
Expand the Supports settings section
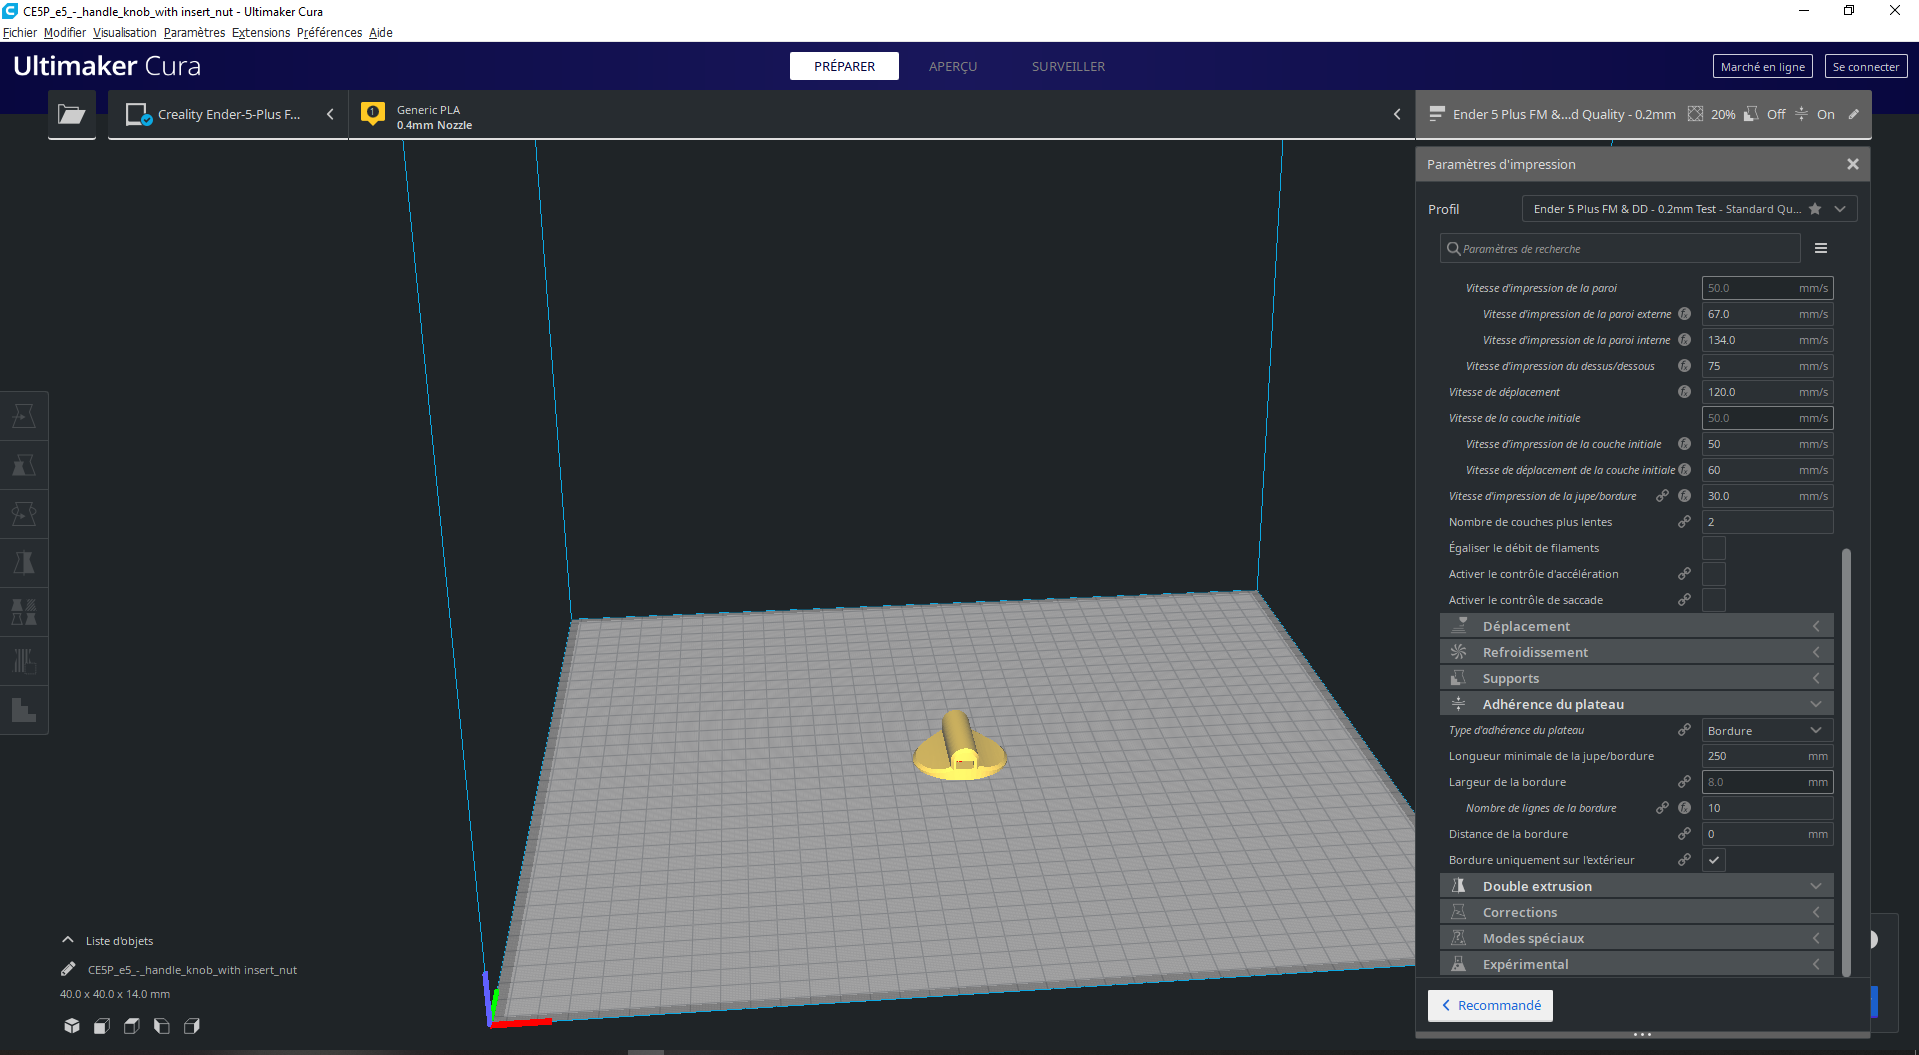point(1636,678)
